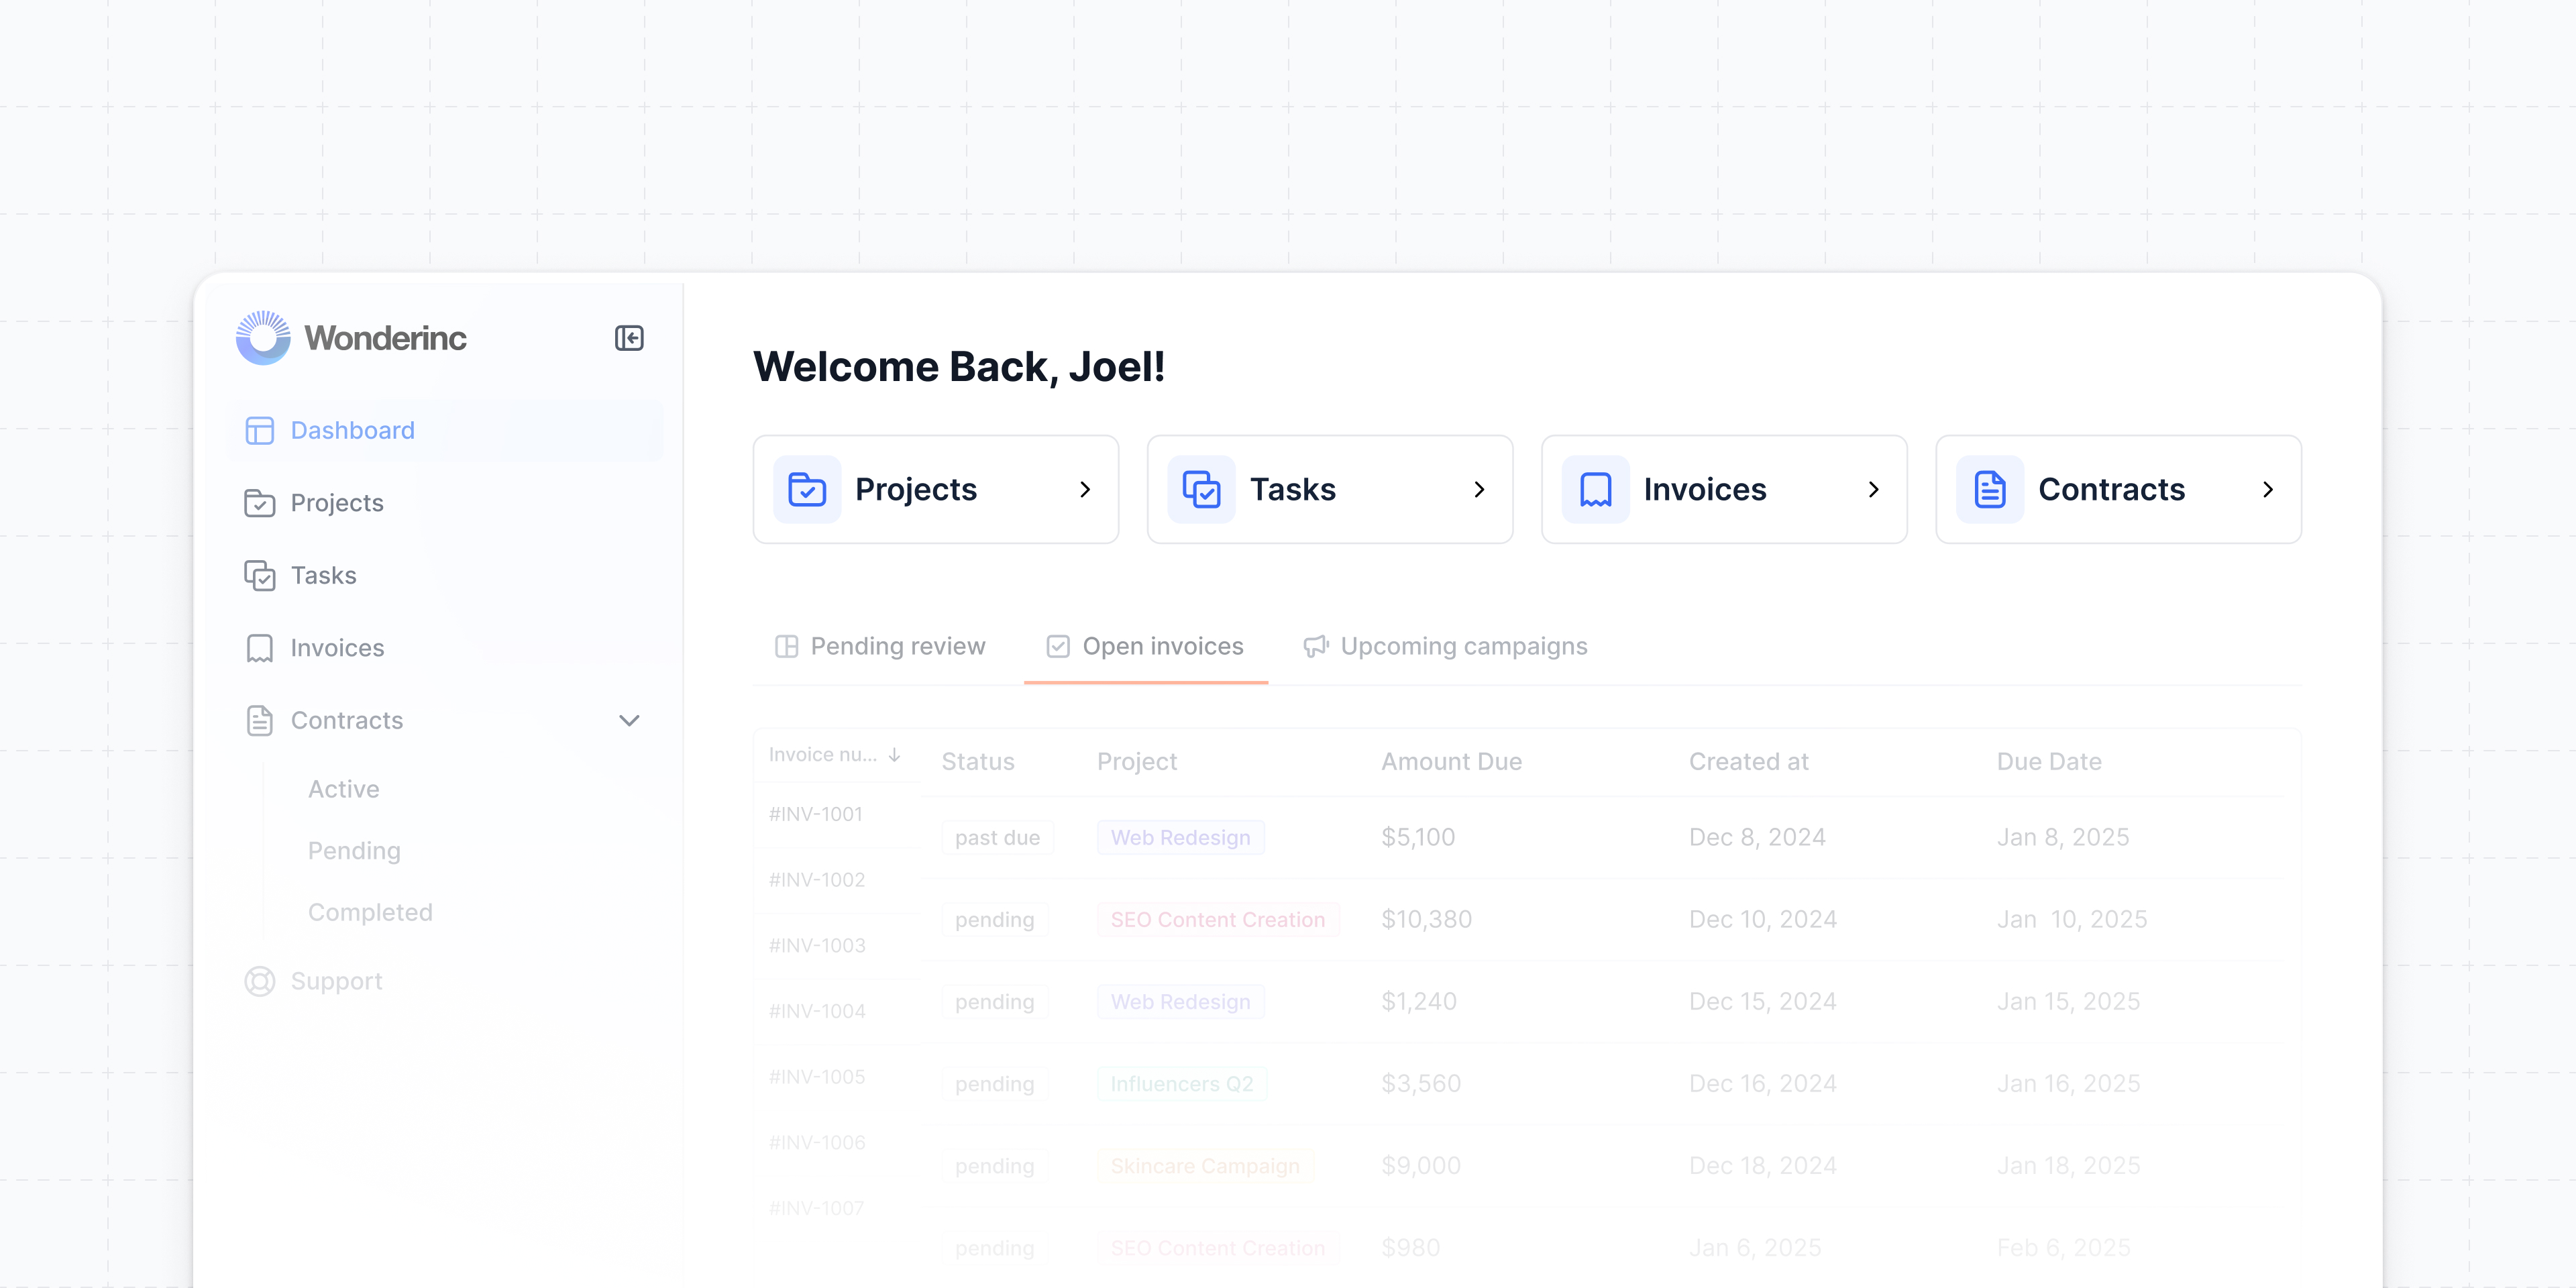The image size is (2576, 1288).
Task: Click the Projects folder icon in sidebar
Action: (260, 503)
